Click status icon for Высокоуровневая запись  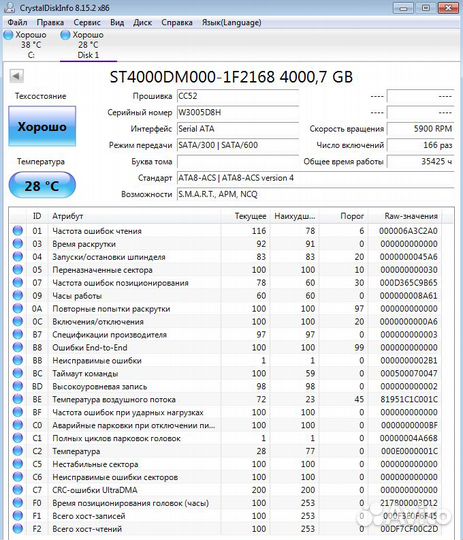click(18, 386)
